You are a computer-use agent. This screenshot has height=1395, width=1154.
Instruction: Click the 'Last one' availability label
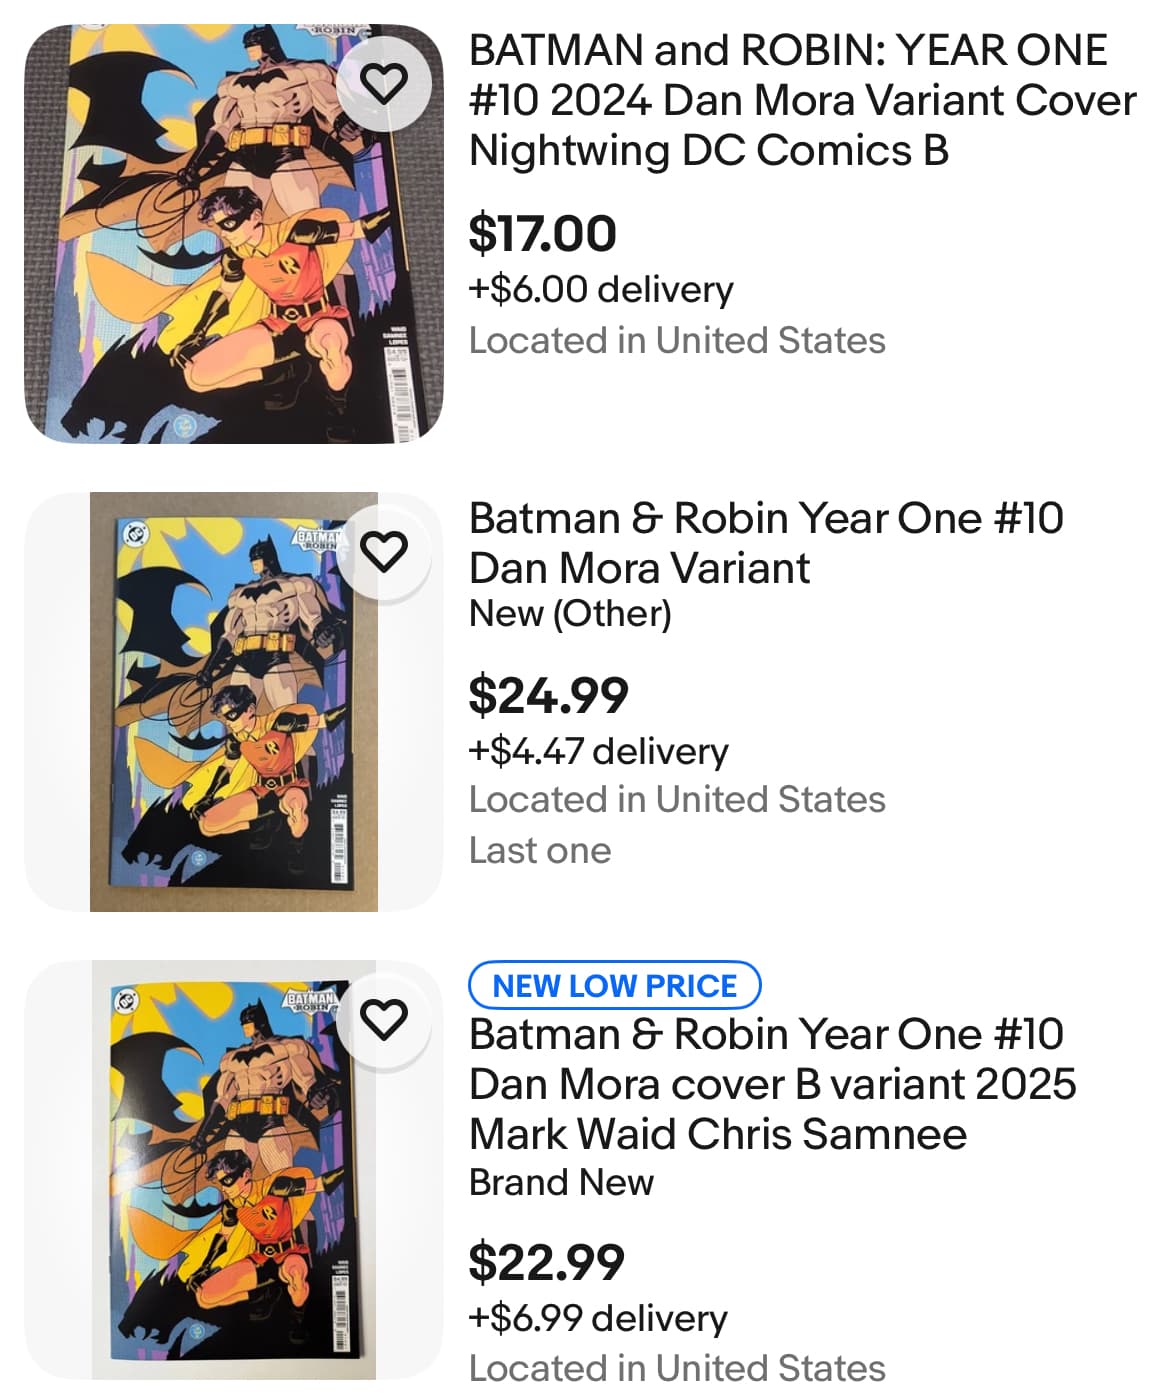coord(540,851)
